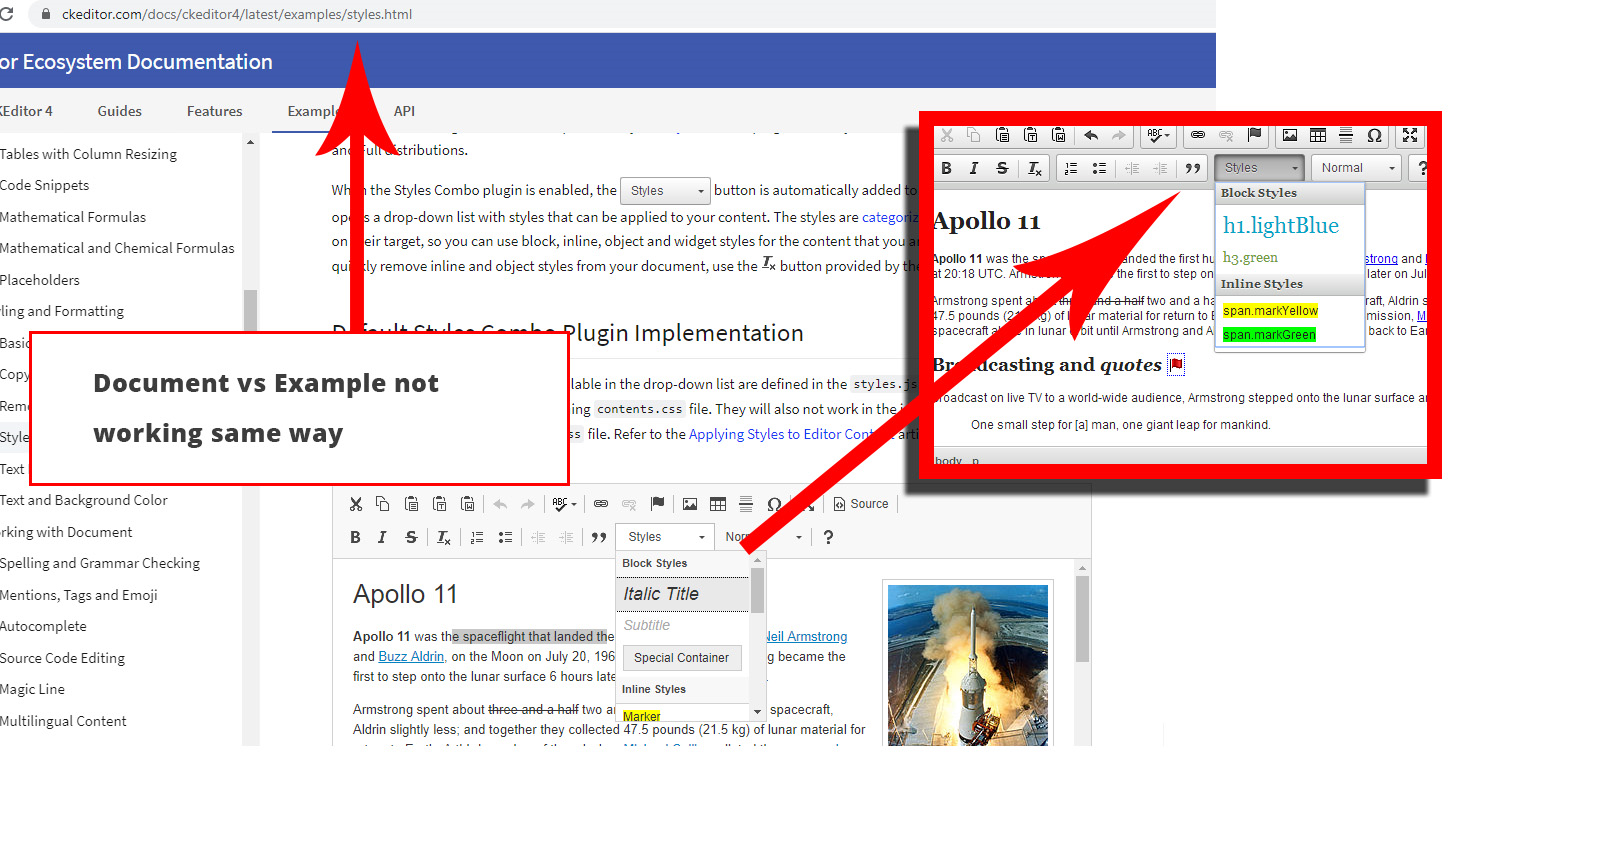Open Styles dropdown in the red-framed editor
The height and width of the screenshot is (860, 1600).
click(1260, 168)
